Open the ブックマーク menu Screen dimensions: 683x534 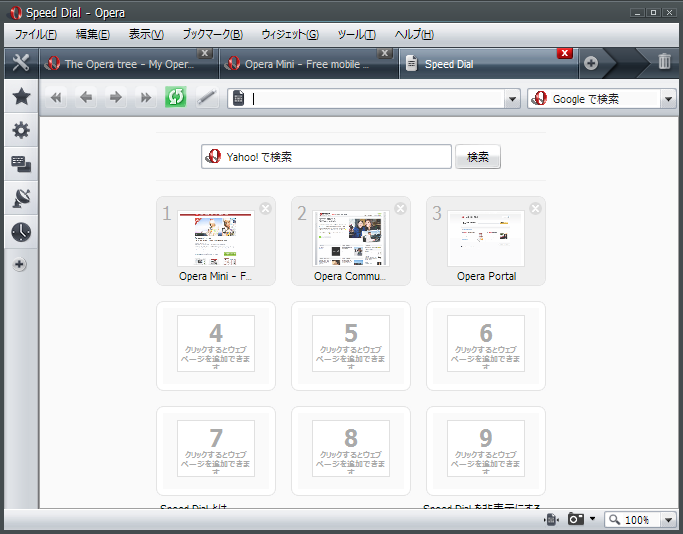pyautogui.click(x=213, y=34)
